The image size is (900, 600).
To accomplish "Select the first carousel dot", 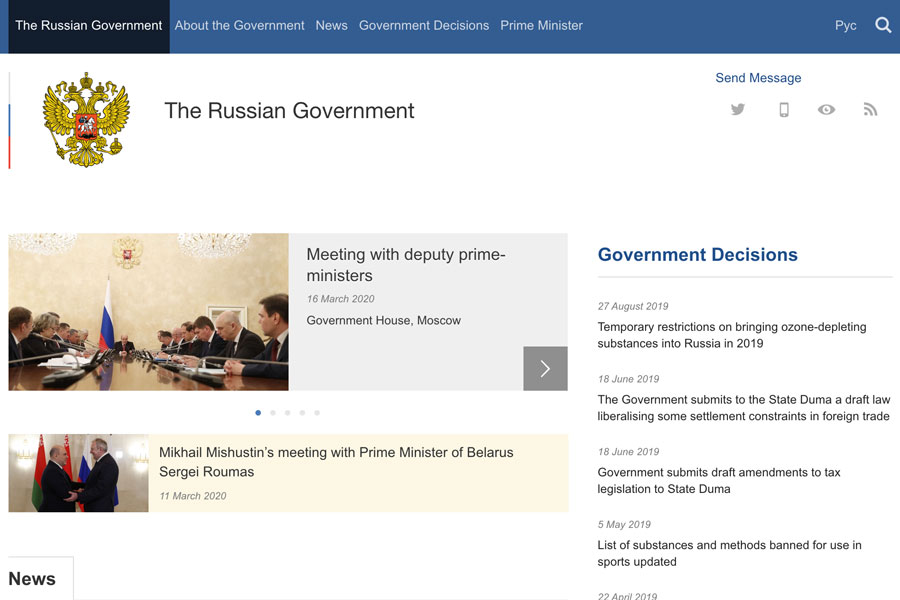I will pyautogui.click(x=258, y=413).
